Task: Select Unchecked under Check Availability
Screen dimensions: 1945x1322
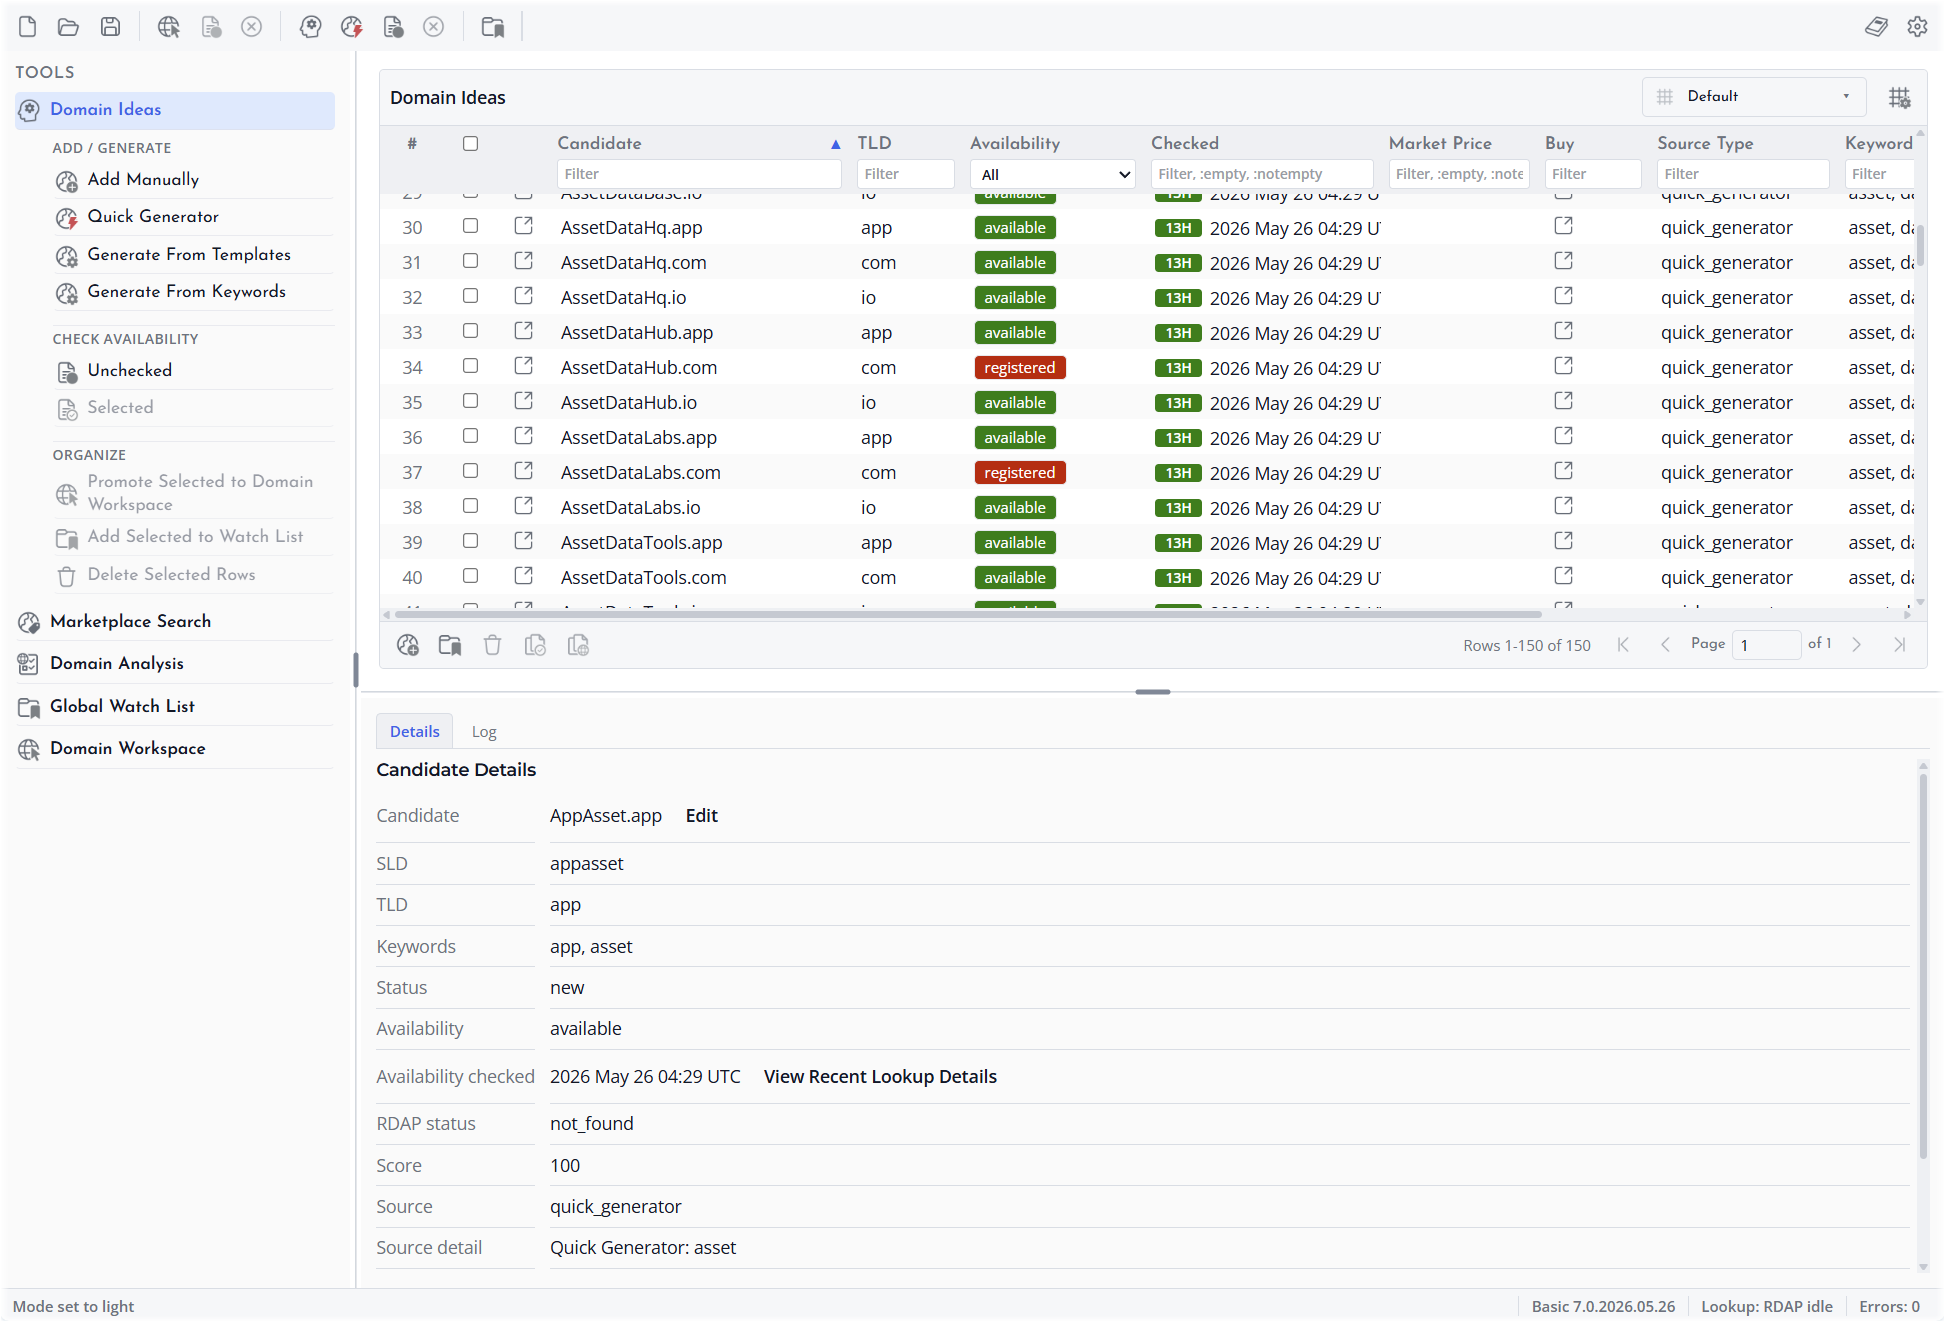Action: 130,371
